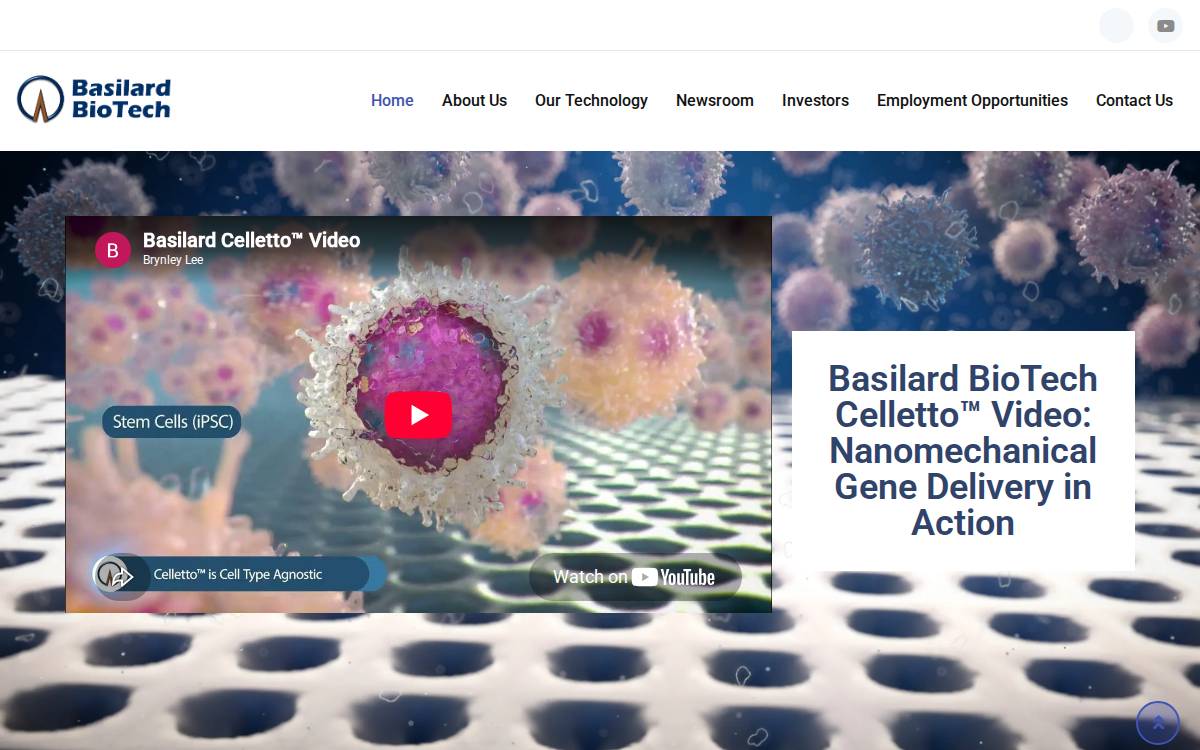Click the channel avatar letter B
Viewport: 1200px width, 750px height.
112,250
